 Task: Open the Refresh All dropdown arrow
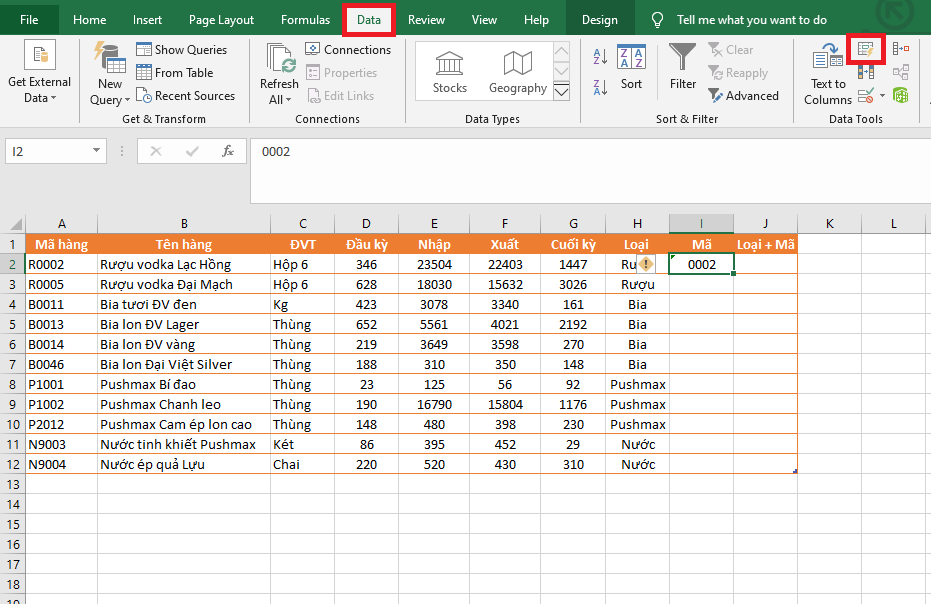[x=288, y=100]
